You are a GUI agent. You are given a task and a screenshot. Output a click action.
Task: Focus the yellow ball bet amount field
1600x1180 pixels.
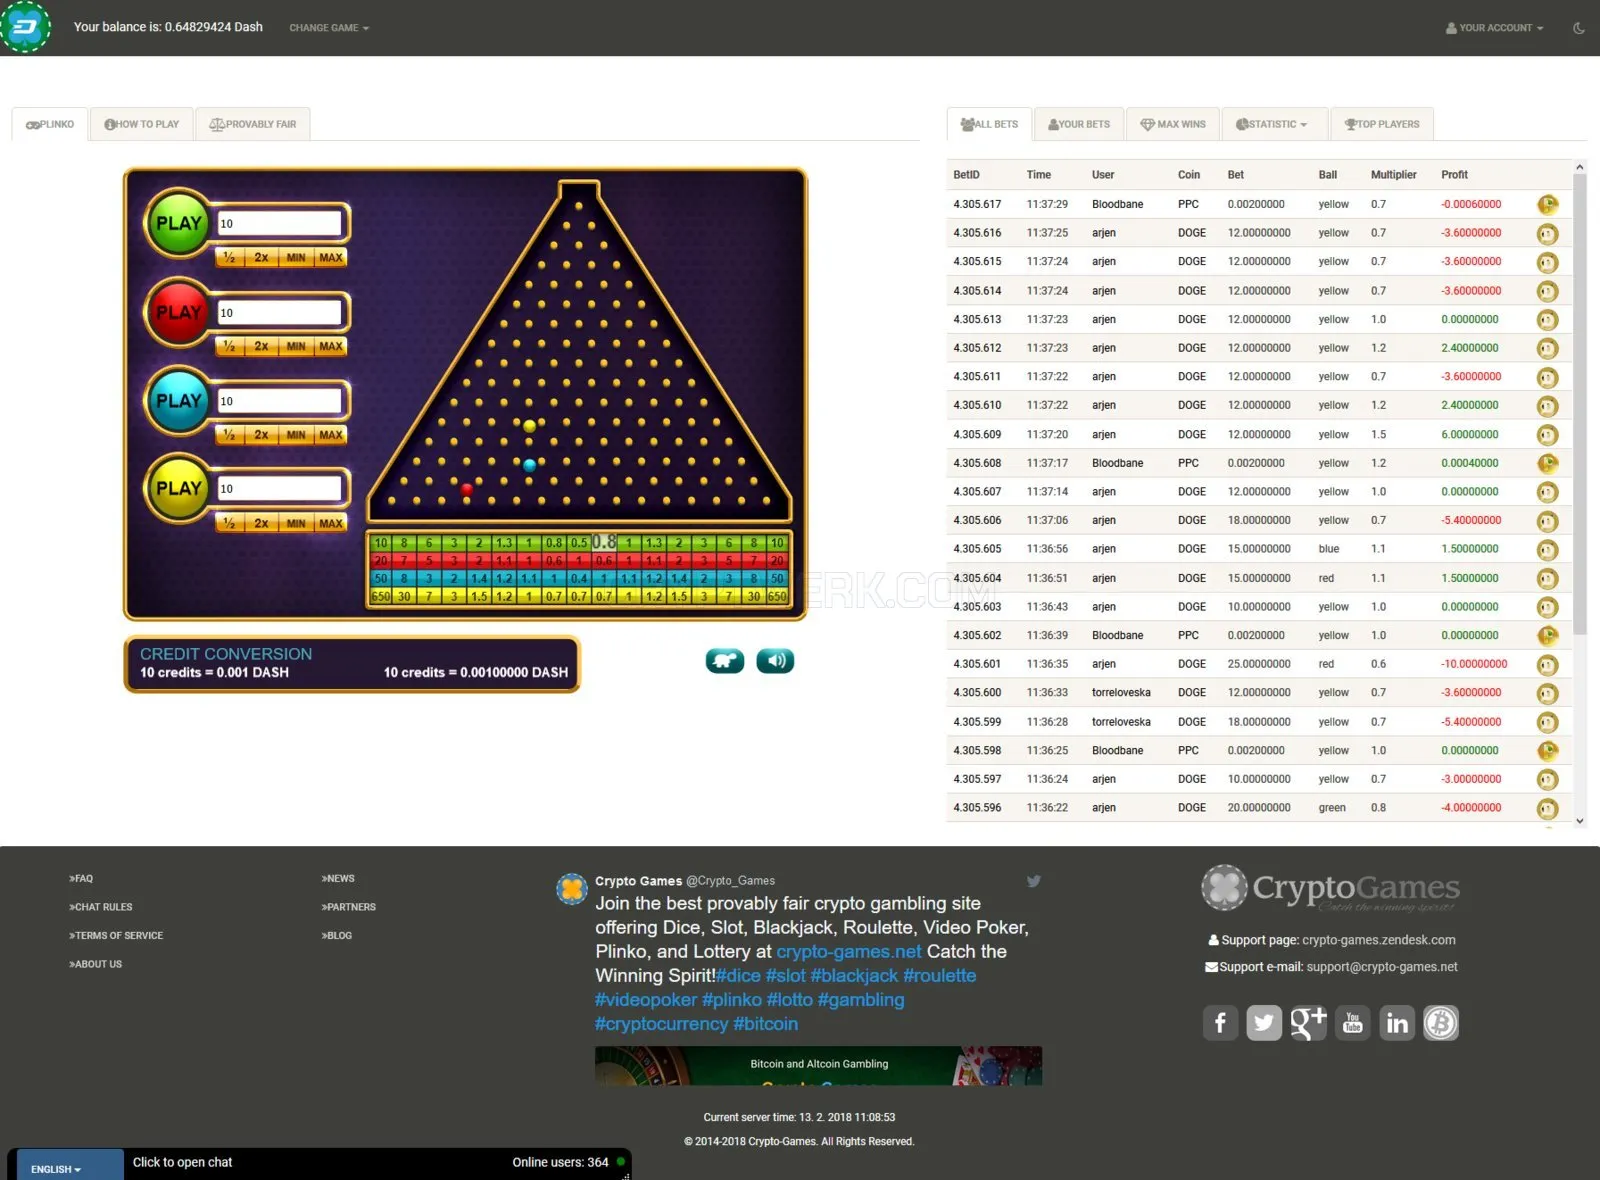click(x=280, y=488)
